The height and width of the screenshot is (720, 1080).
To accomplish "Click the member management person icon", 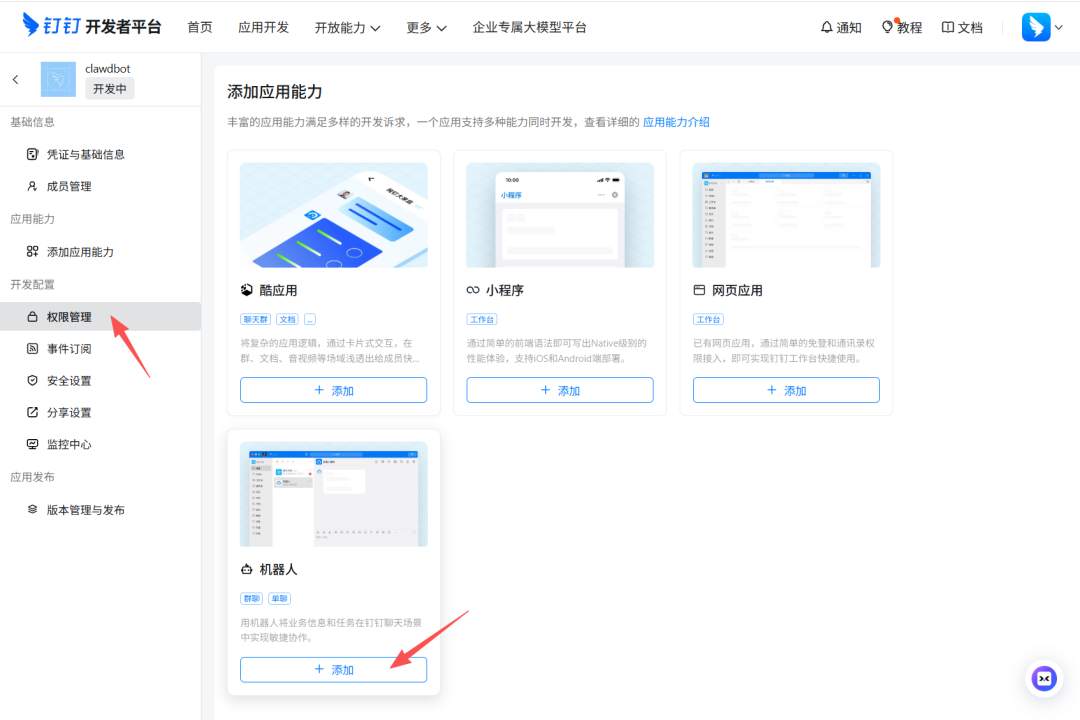I will point(32,186).
